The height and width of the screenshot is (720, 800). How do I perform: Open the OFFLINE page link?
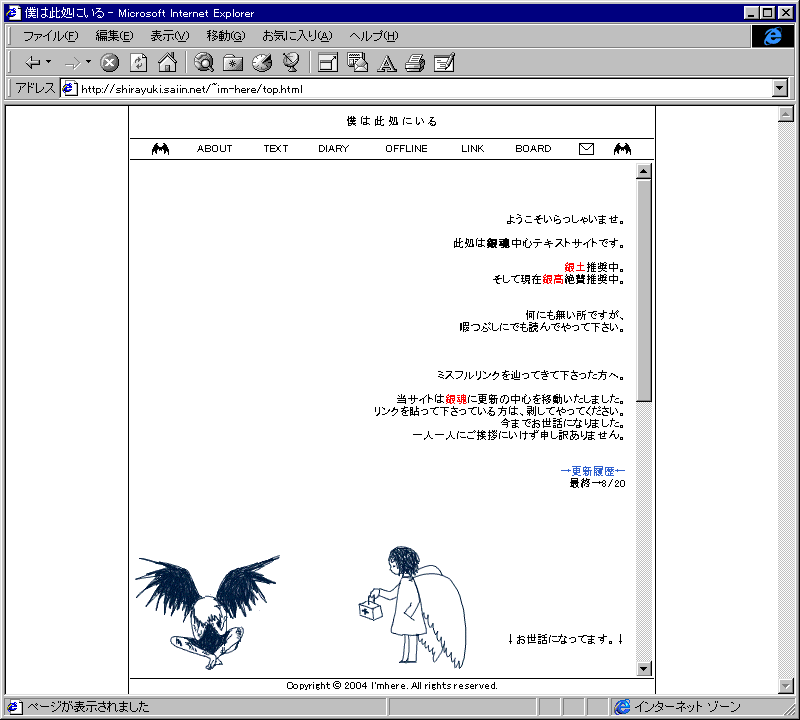(406, 148)
